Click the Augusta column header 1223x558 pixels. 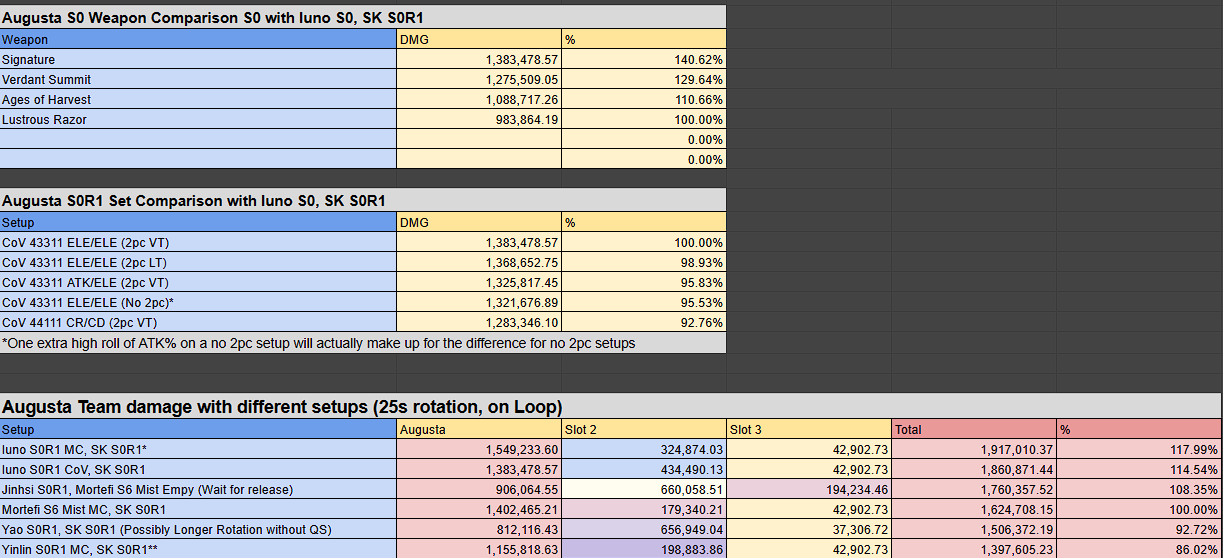click(x=479, y=430)
